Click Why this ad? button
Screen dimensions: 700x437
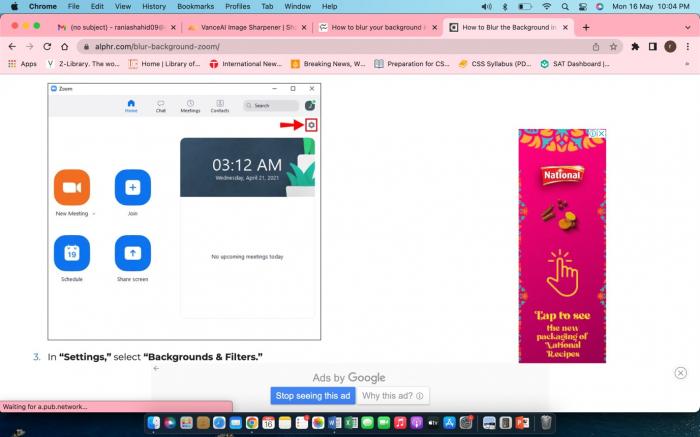(x=392, y=396)
